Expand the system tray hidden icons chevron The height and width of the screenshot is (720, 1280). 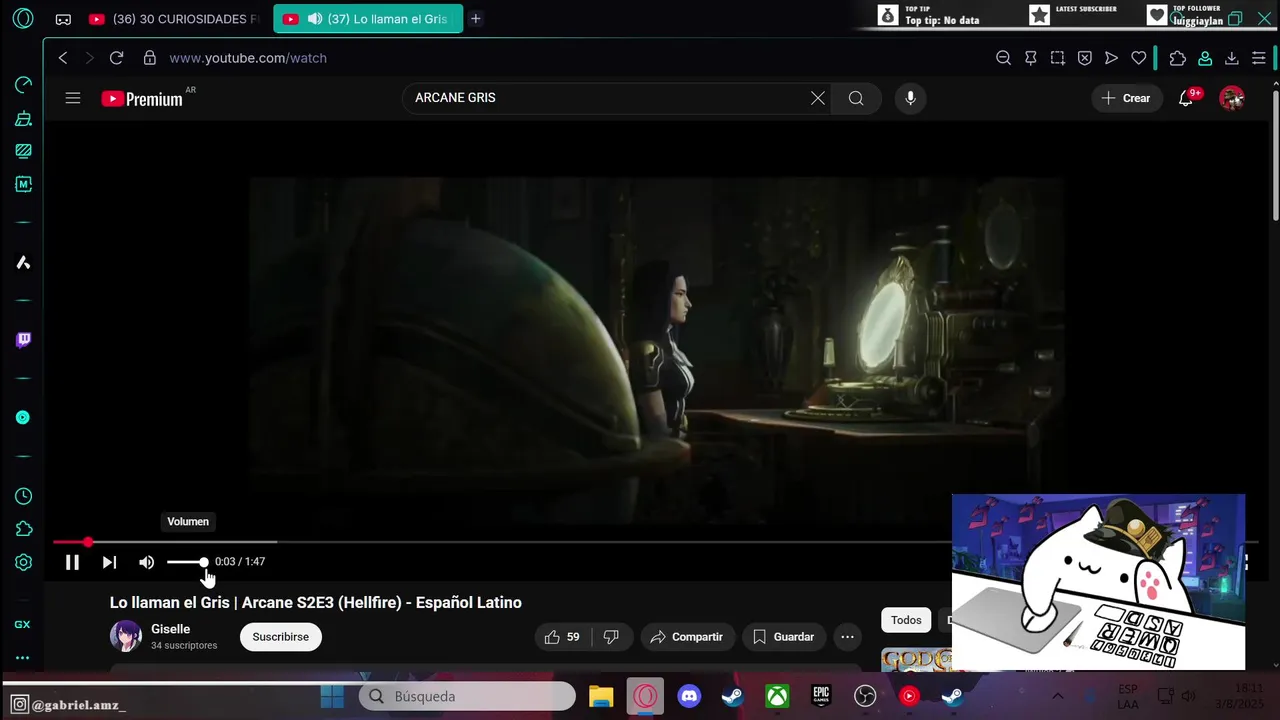click(1058, 696)
